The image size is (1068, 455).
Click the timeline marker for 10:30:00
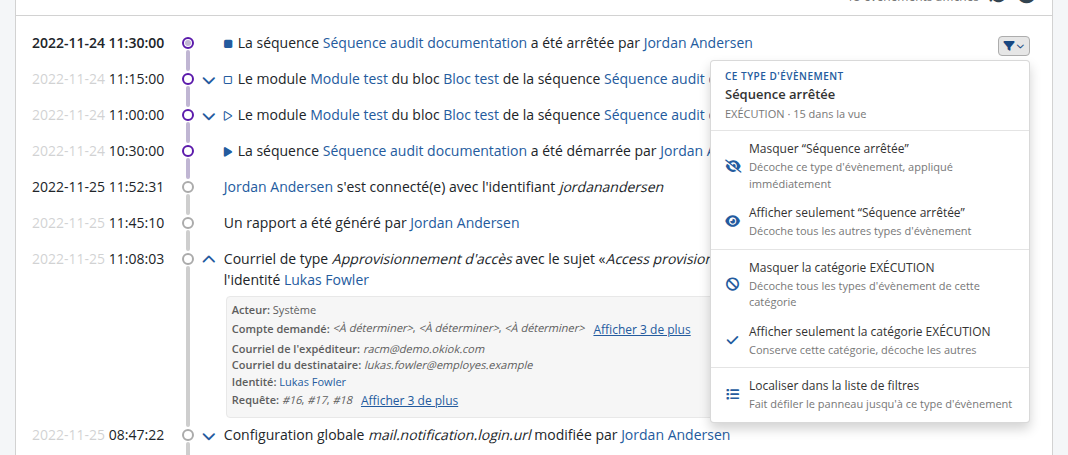click(x=189, y=151)
